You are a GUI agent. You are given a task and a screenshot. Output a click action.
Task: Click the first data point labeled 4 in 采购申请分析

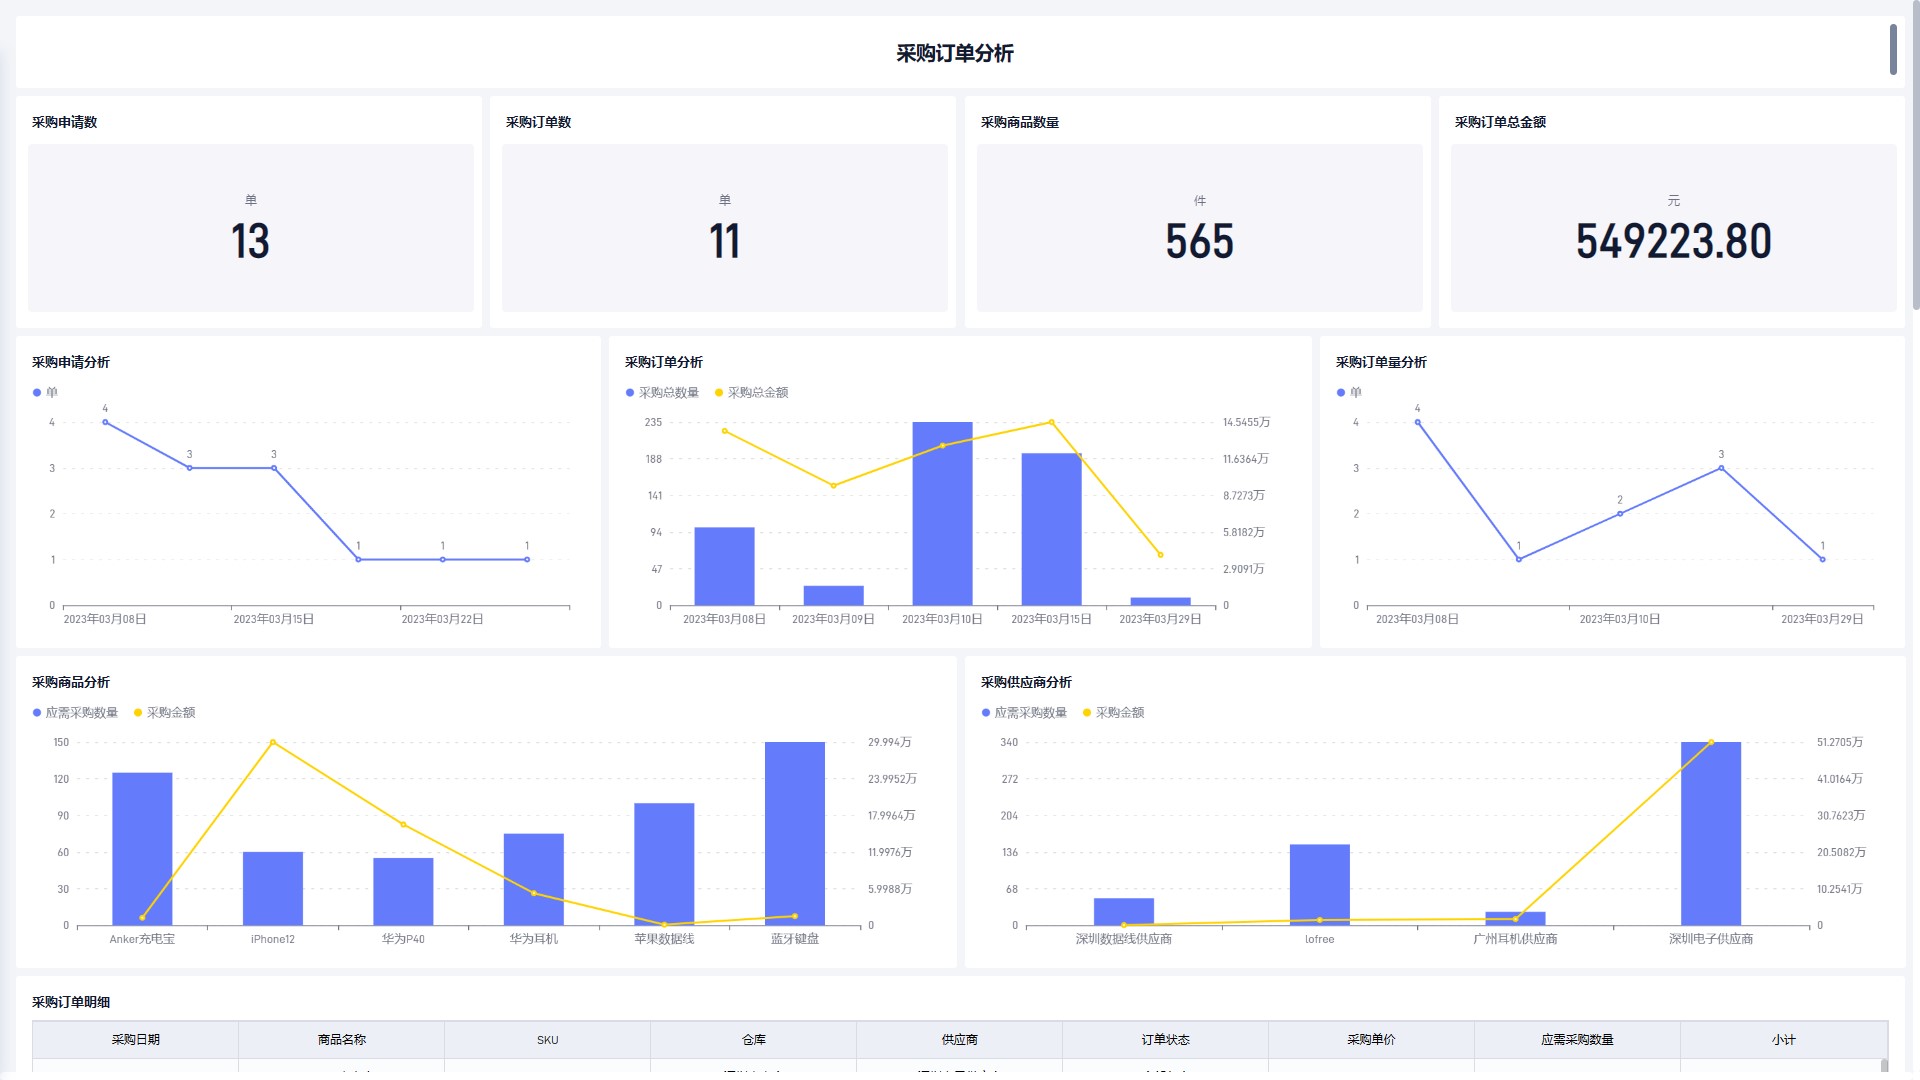[105, 422]
